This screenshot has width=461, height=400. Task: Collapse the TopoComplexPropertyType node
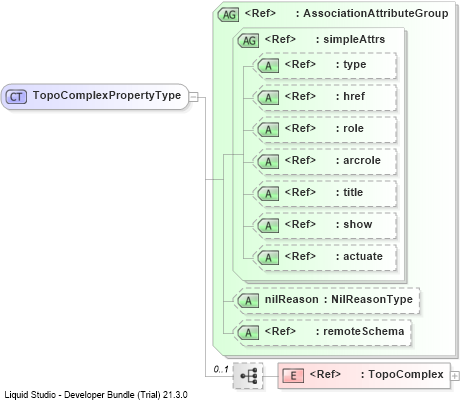[x=193, y=97]
